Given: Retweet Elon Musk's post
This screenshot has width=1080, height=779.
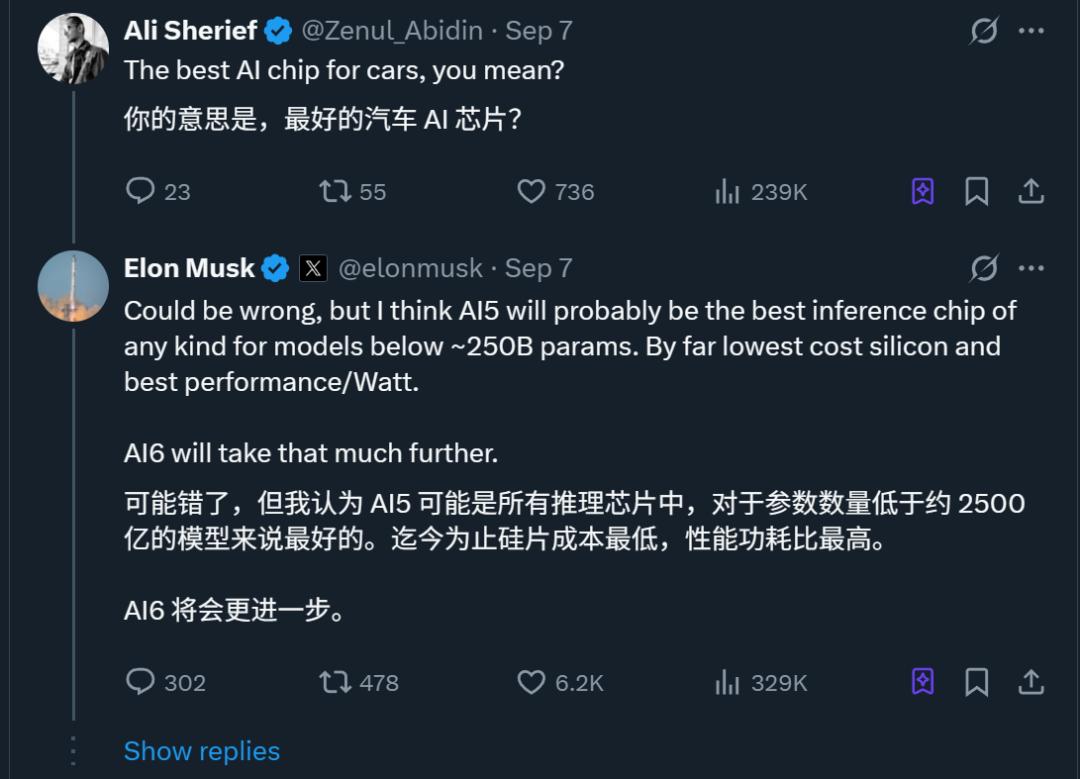Looking at the screenshot, I should coord(335,682).
